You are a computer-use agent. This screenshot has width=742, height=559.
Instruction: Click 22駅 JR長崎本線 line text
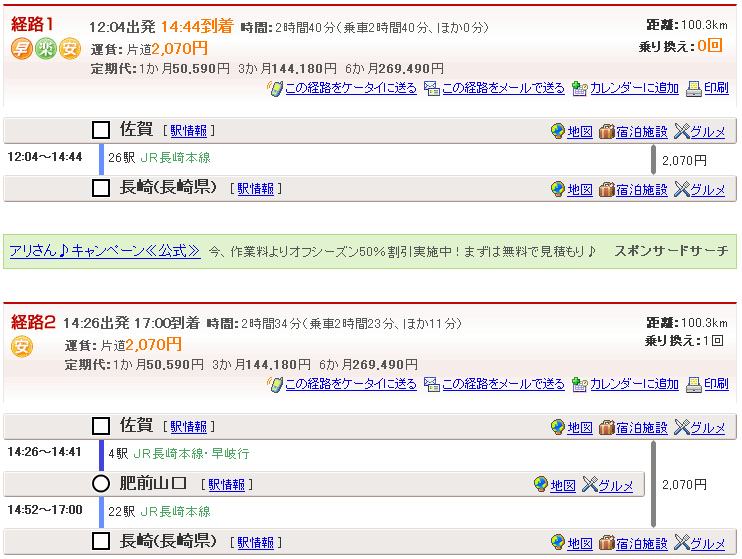159,512
